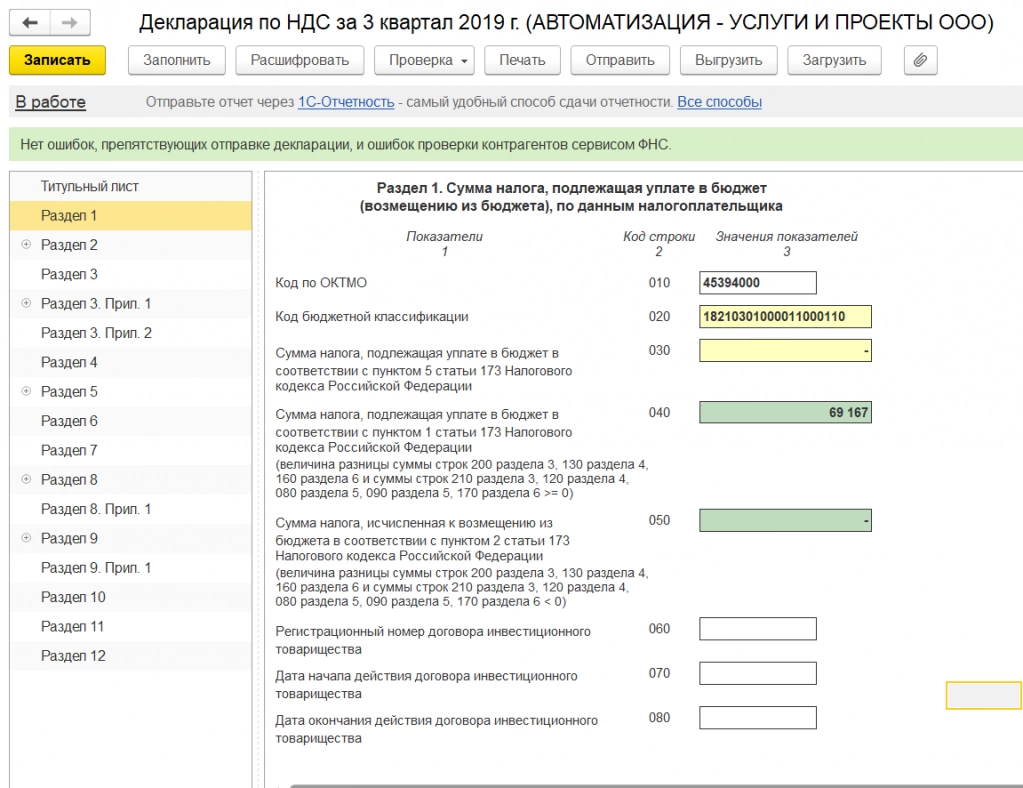
Task: Expand Раздел 3. Прил. 1 node
Action: tap(26, 303)
